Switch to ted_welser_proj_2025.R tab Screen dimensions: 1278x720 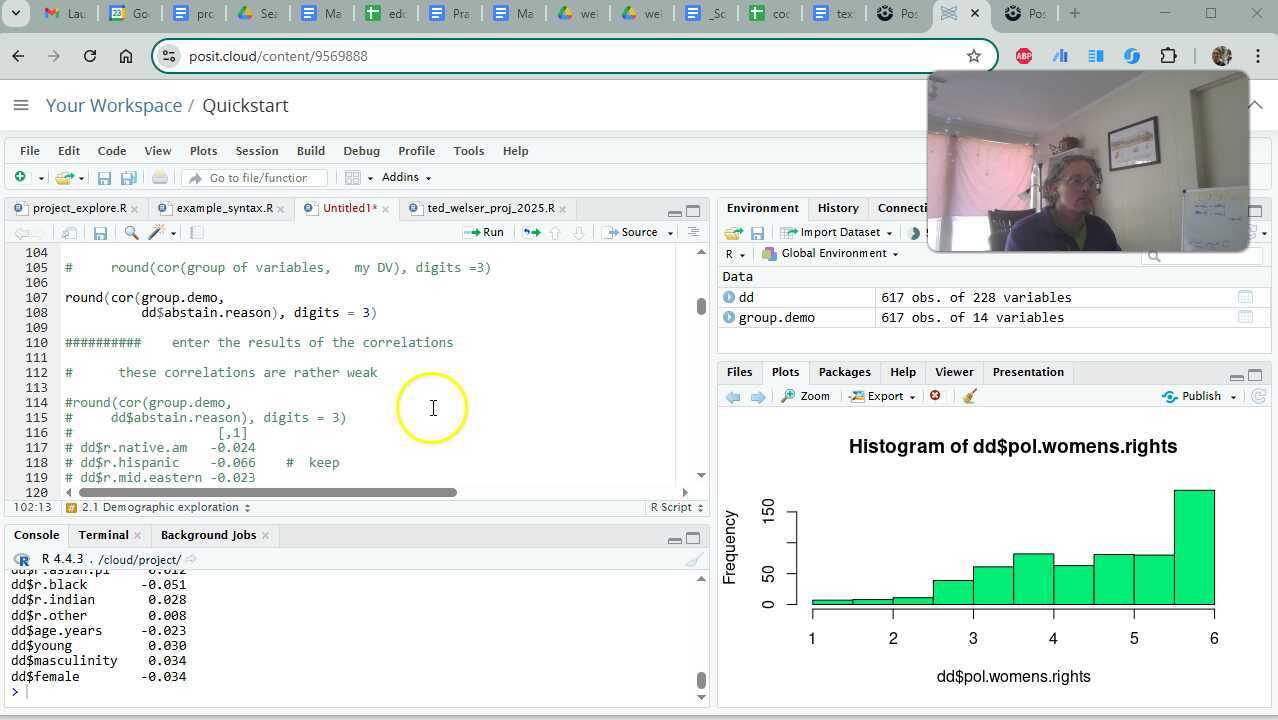click(490, 208)
